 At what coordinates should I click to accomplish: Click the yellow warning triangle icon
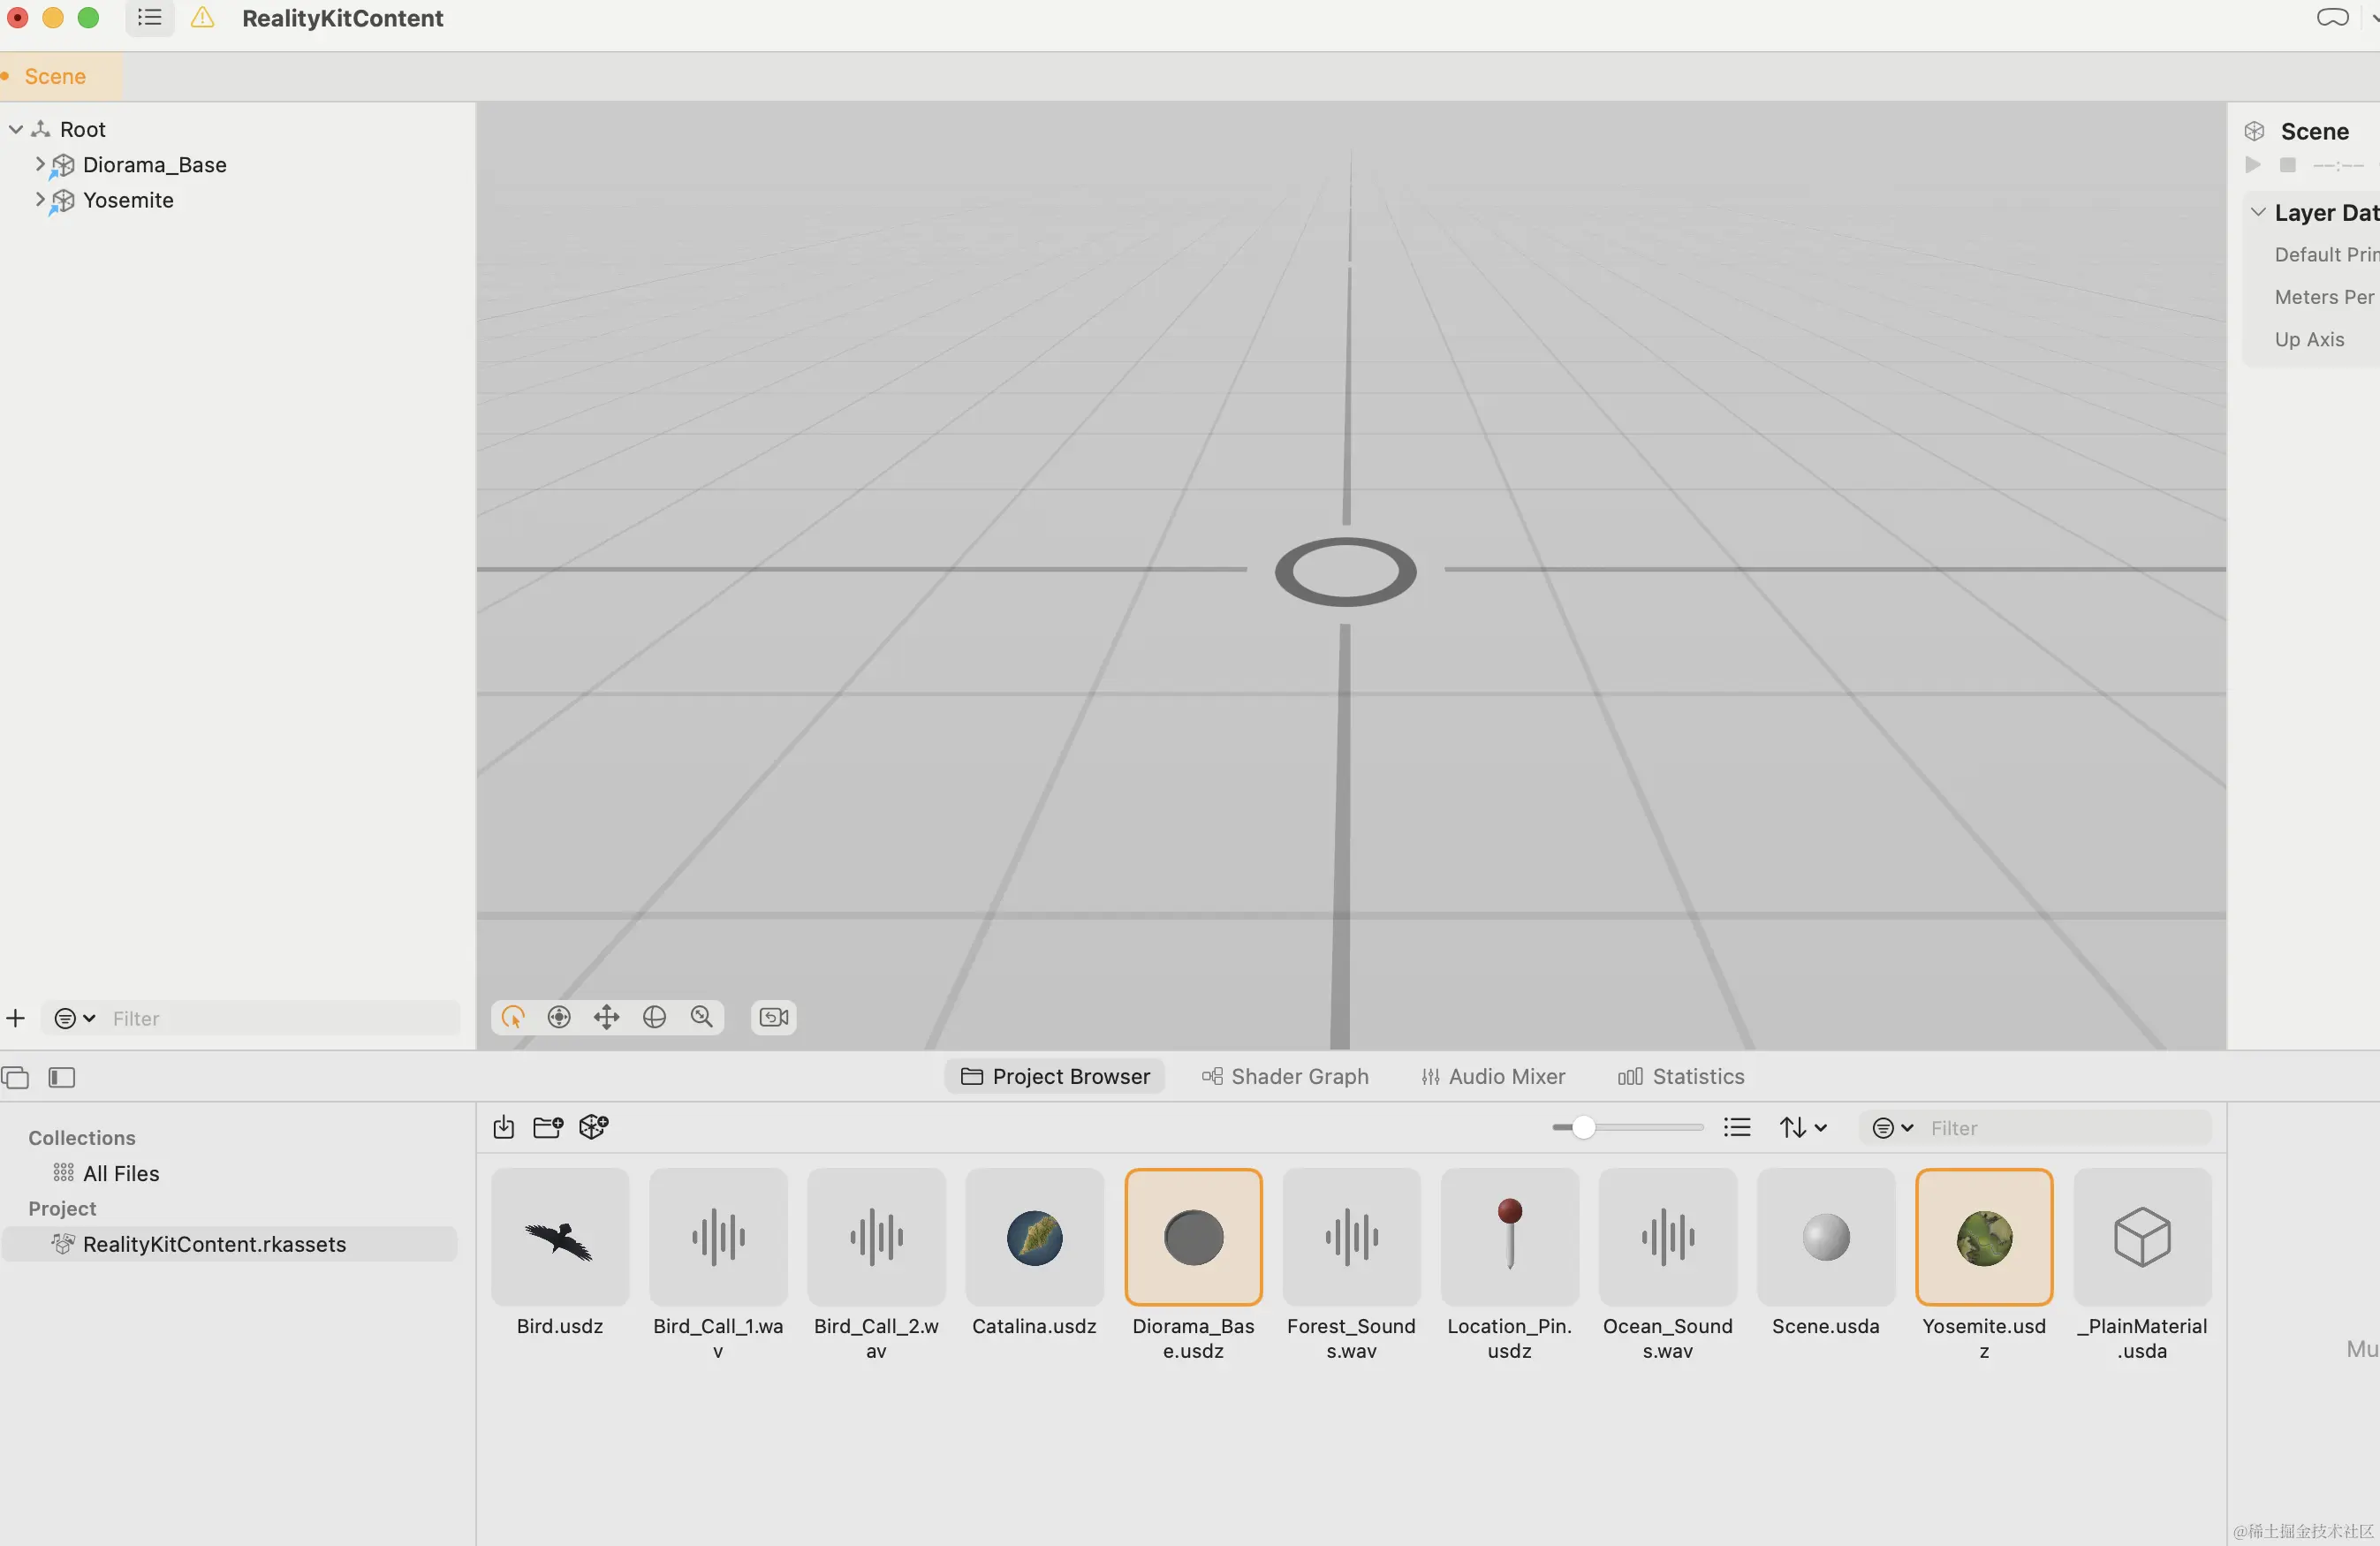pyautogui.click(x=203, y=18)
